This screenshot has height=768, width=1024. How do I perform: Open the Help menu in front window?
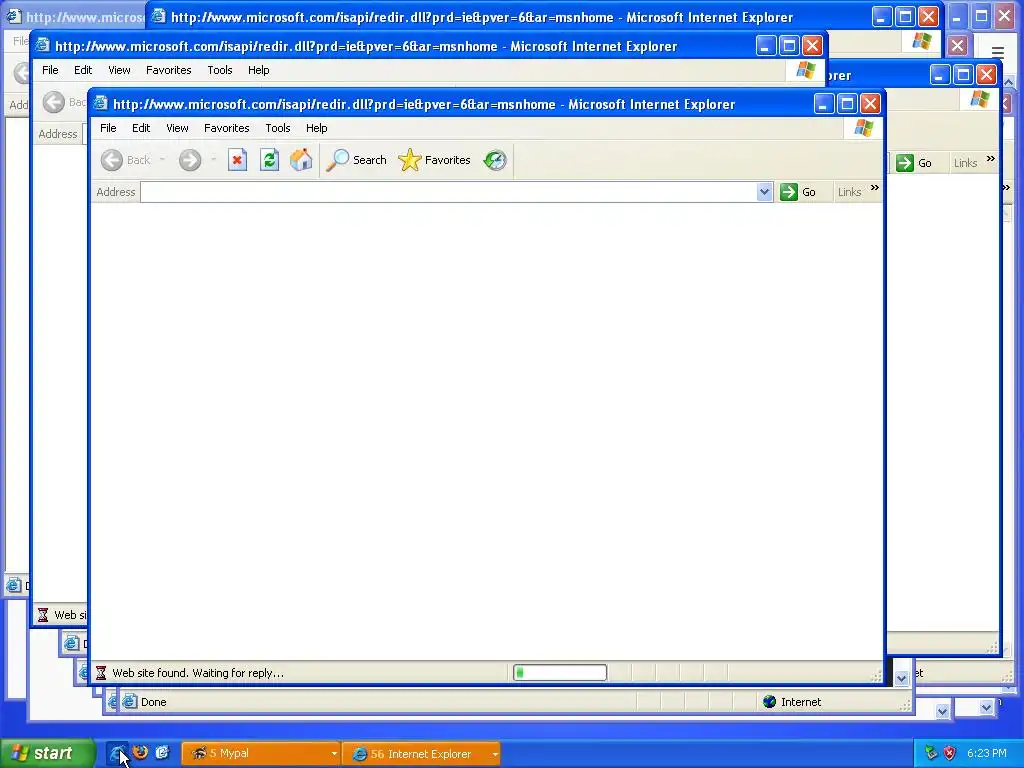(317, 128)
